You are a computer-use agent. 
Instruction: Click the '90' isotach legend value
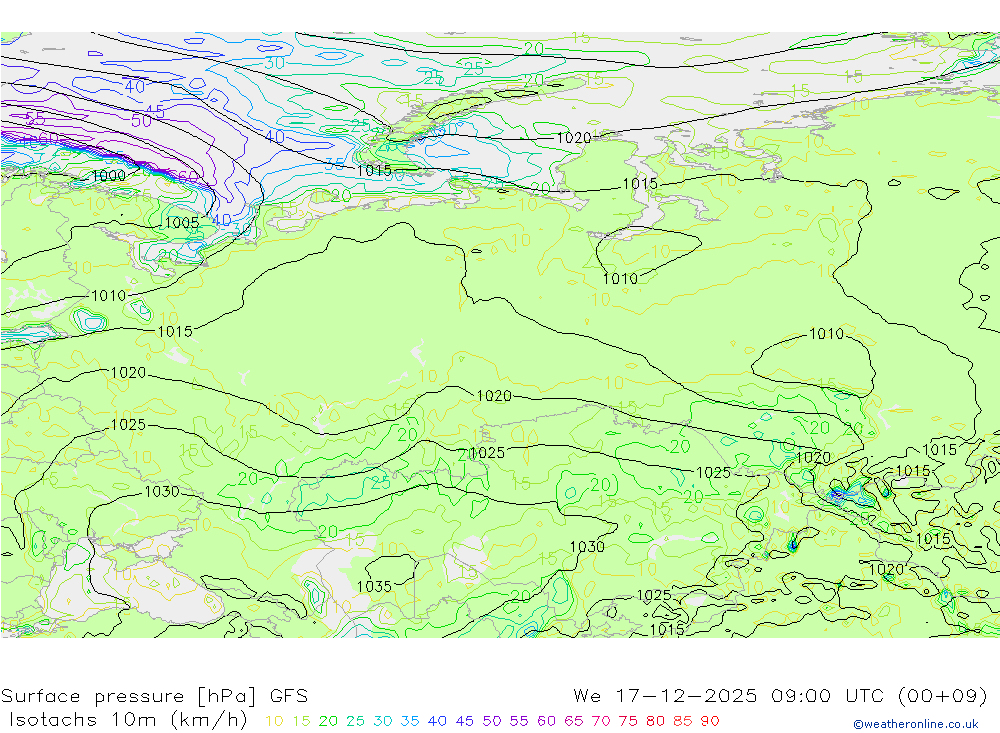(x=710, y=721)
